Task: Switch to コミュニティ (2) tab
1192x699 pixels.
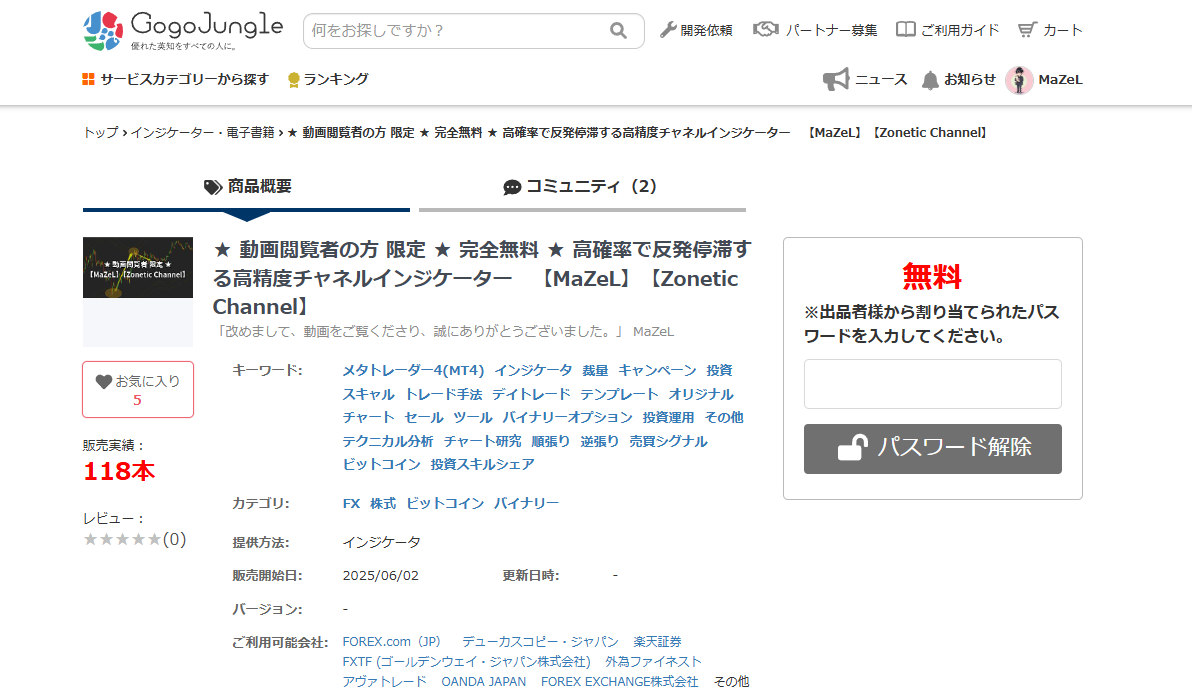Action: click(x=582, y=187)
